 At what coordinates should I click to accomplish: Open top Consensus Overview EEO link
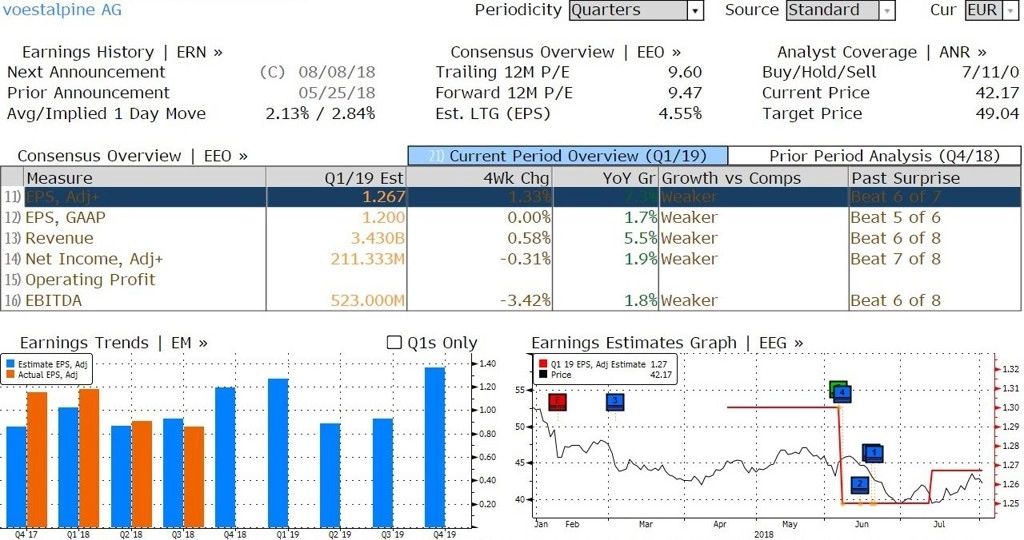(566, 52)
